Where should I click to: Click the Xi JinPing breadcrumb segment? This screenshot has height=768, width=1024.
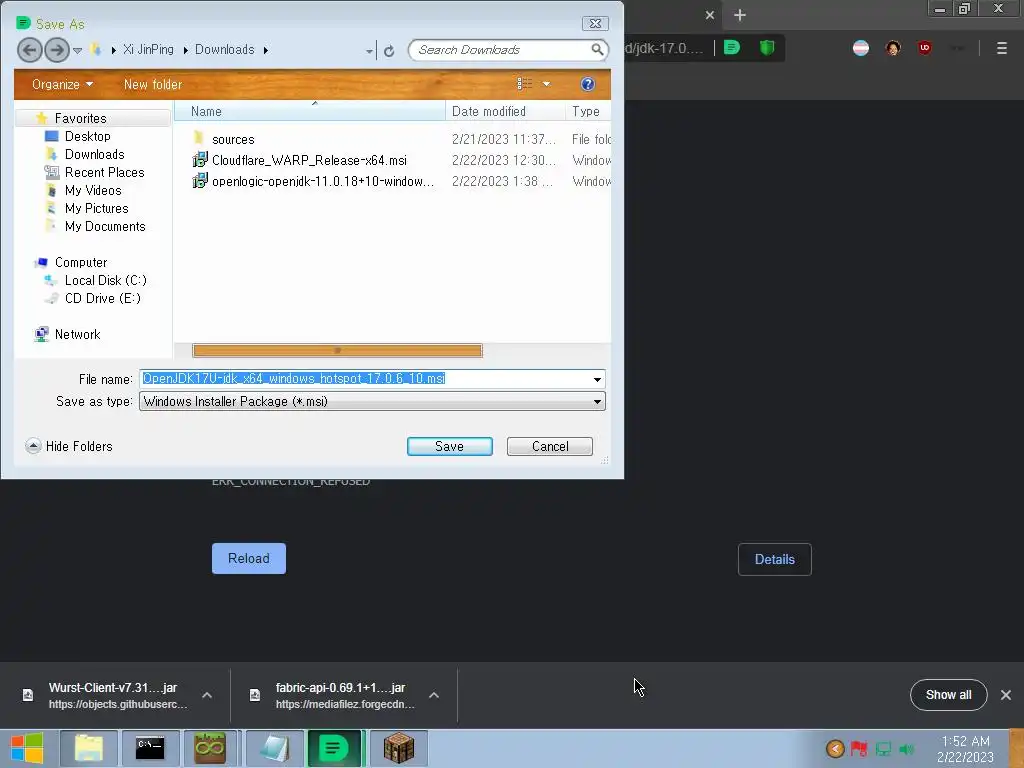click(148, 50)
